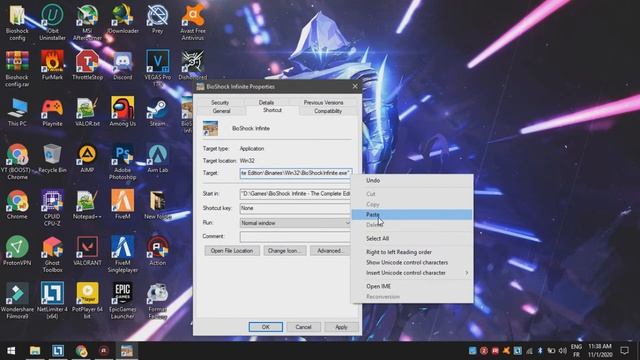Viewport: 640px width, 360px height.
Task: Click the Adobe Photoshop desktop icon
Action: point(122,161)
